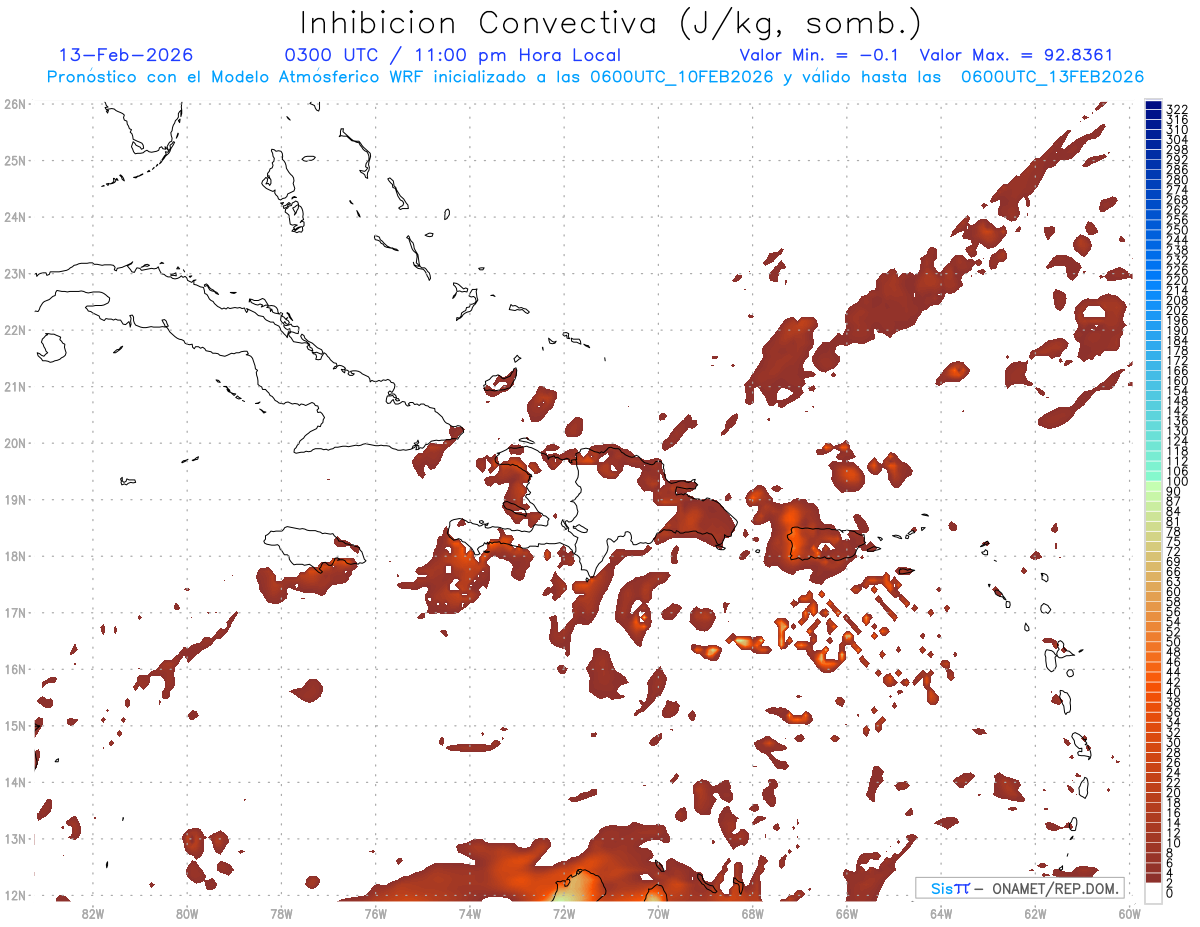Image resolution: width=1200 pixels, height=927 pixels.
Task: Click the 24N latitude label
Action: (x=15, y=217)
